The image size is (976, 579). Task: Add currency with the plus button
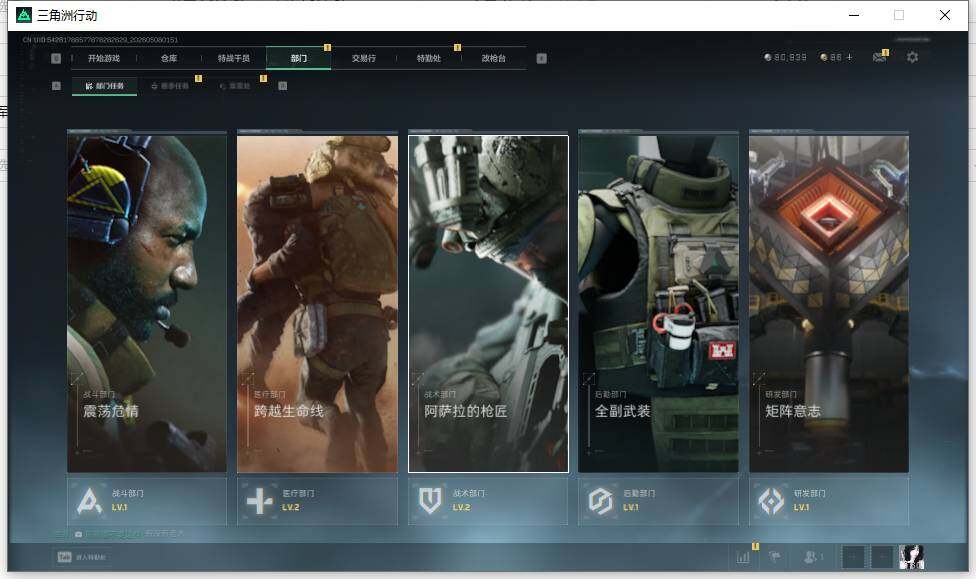coord(849,57)
